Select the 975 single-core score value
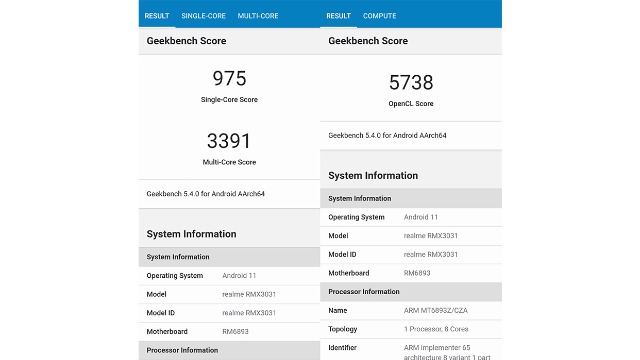The height and width of the screenshot is (360, 640). 229,78
